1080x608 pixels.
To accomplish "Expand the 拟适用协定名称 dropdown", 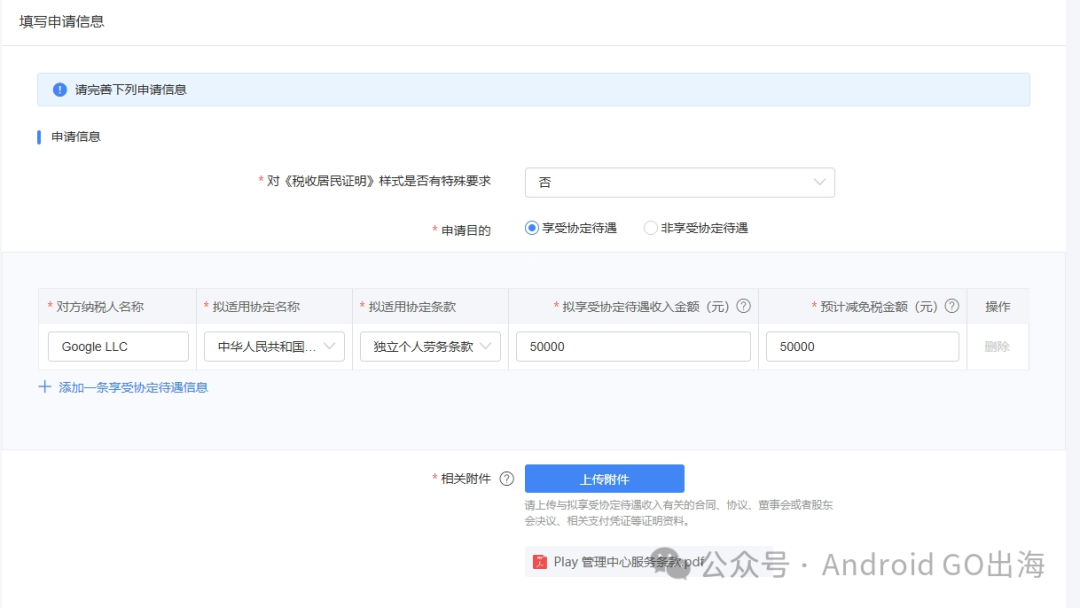I will click(274, 346).
